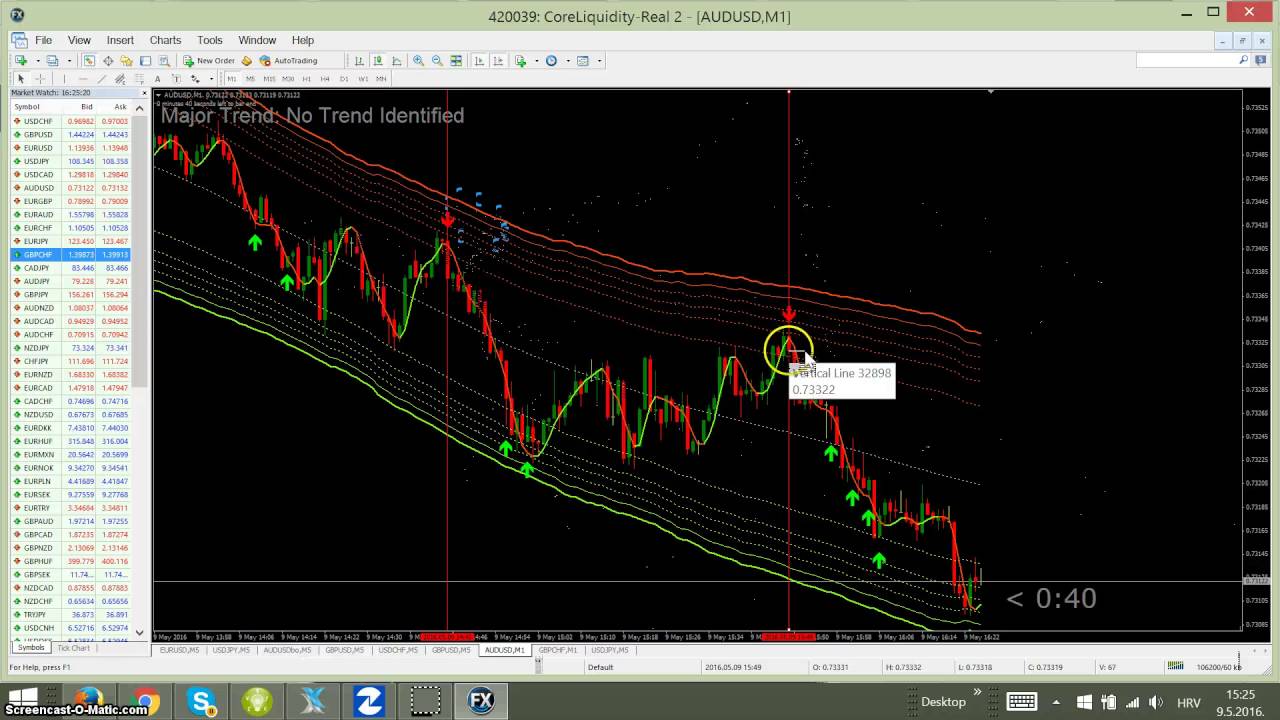Select the arrows drawing objects tool
1280x720 pixels.
click(195, 79)
